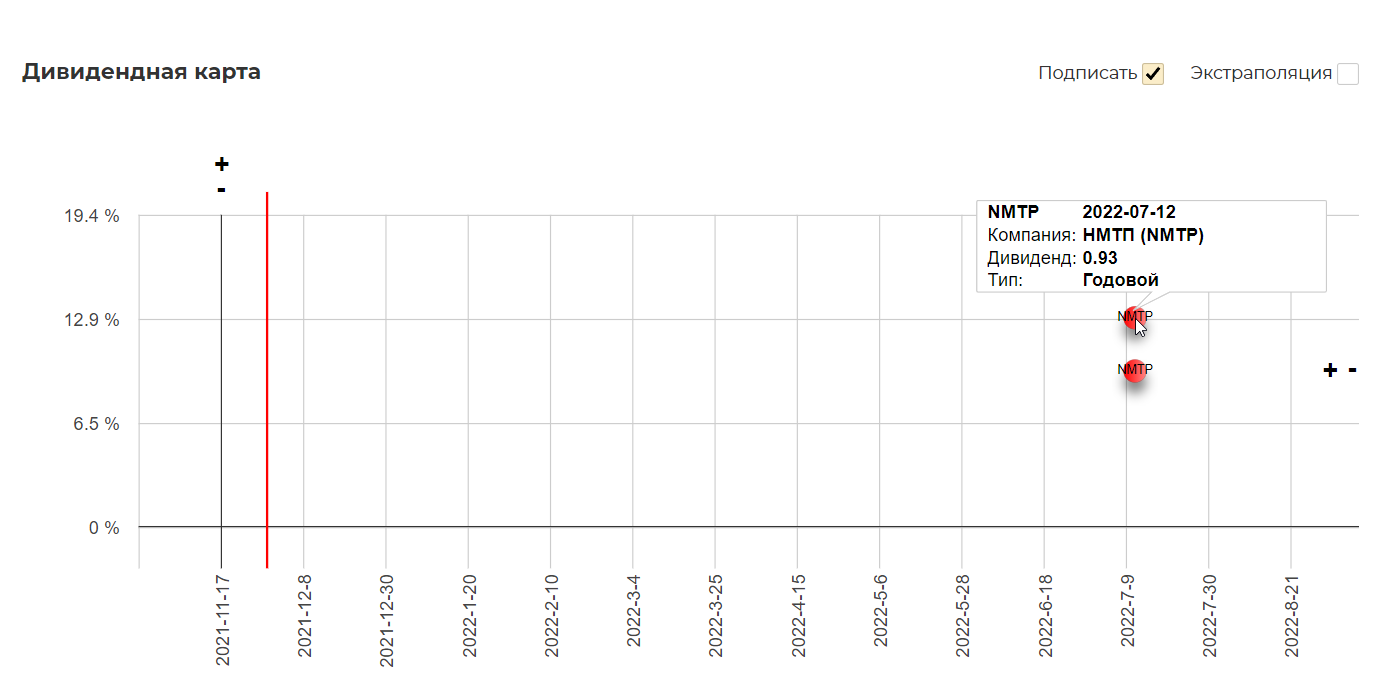The image size is (1380, 675).
Task: Click the Дивидендная карта heading
Action: tap(141, 72)
